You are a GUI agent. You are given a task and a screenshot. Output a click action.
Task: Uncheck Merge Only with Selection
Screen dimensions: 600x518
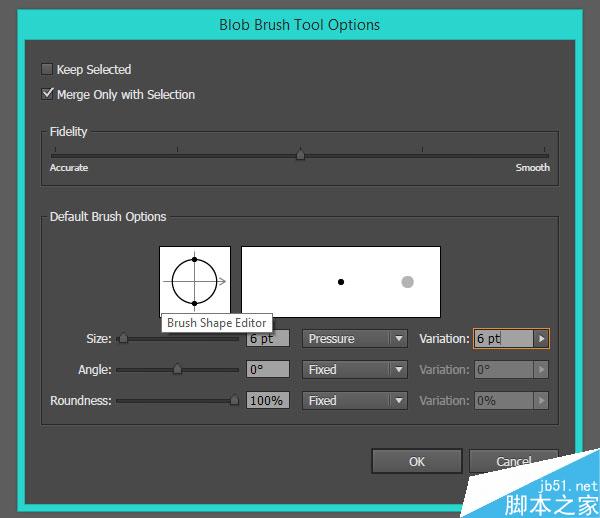coord(47,94)
